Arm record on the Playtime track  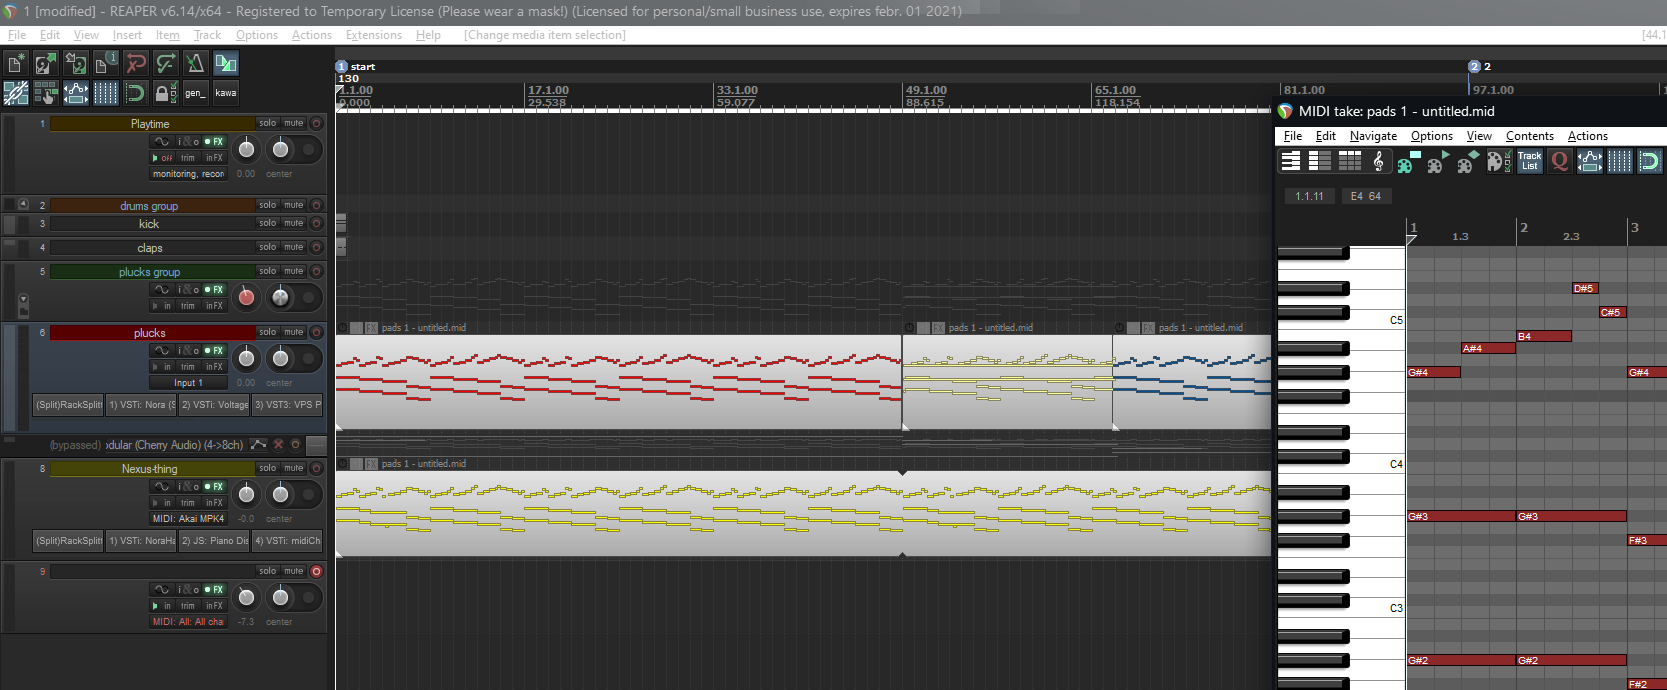pos(316,124)
